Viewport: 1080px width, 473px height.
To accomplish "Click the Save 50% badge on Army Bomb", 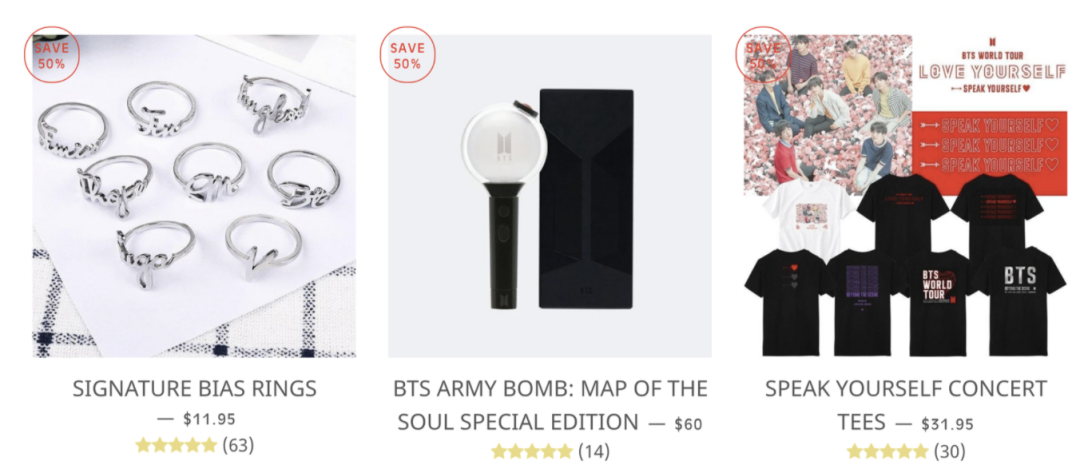I will (407, 55).
